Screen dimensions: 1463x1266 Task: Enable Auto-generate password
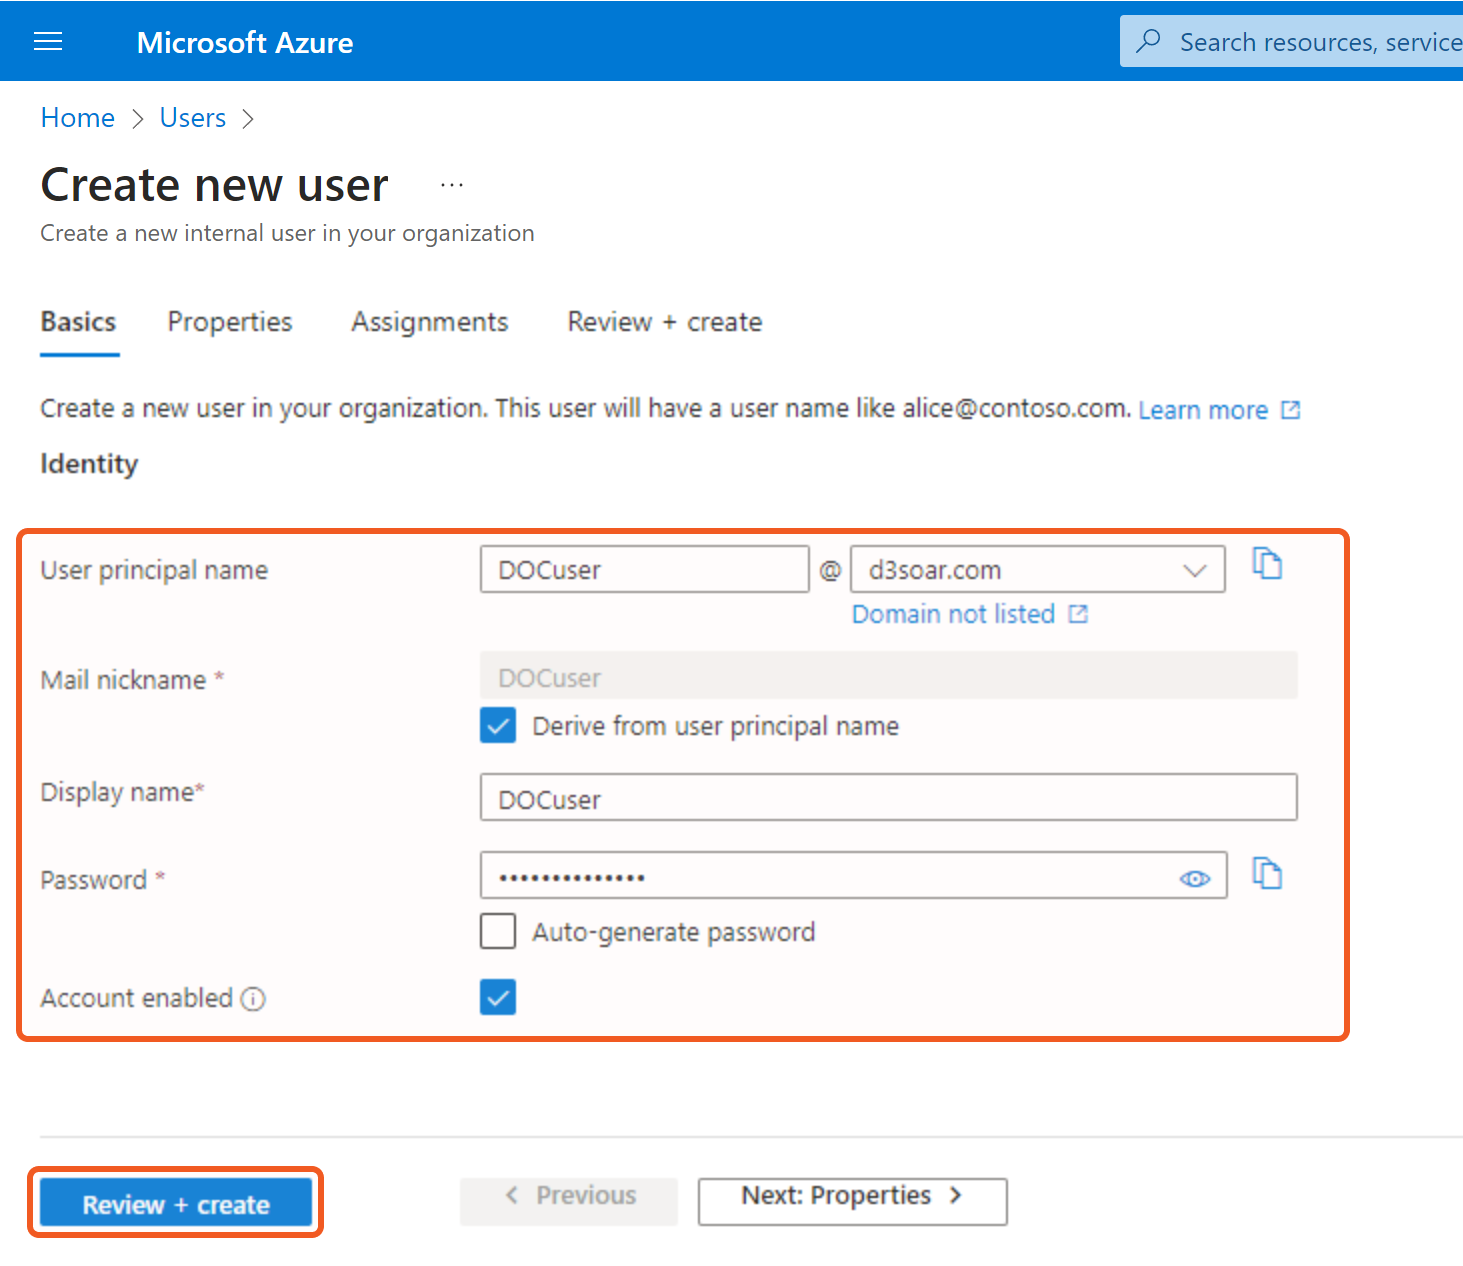pyautogui.click(x=497, y=931)
